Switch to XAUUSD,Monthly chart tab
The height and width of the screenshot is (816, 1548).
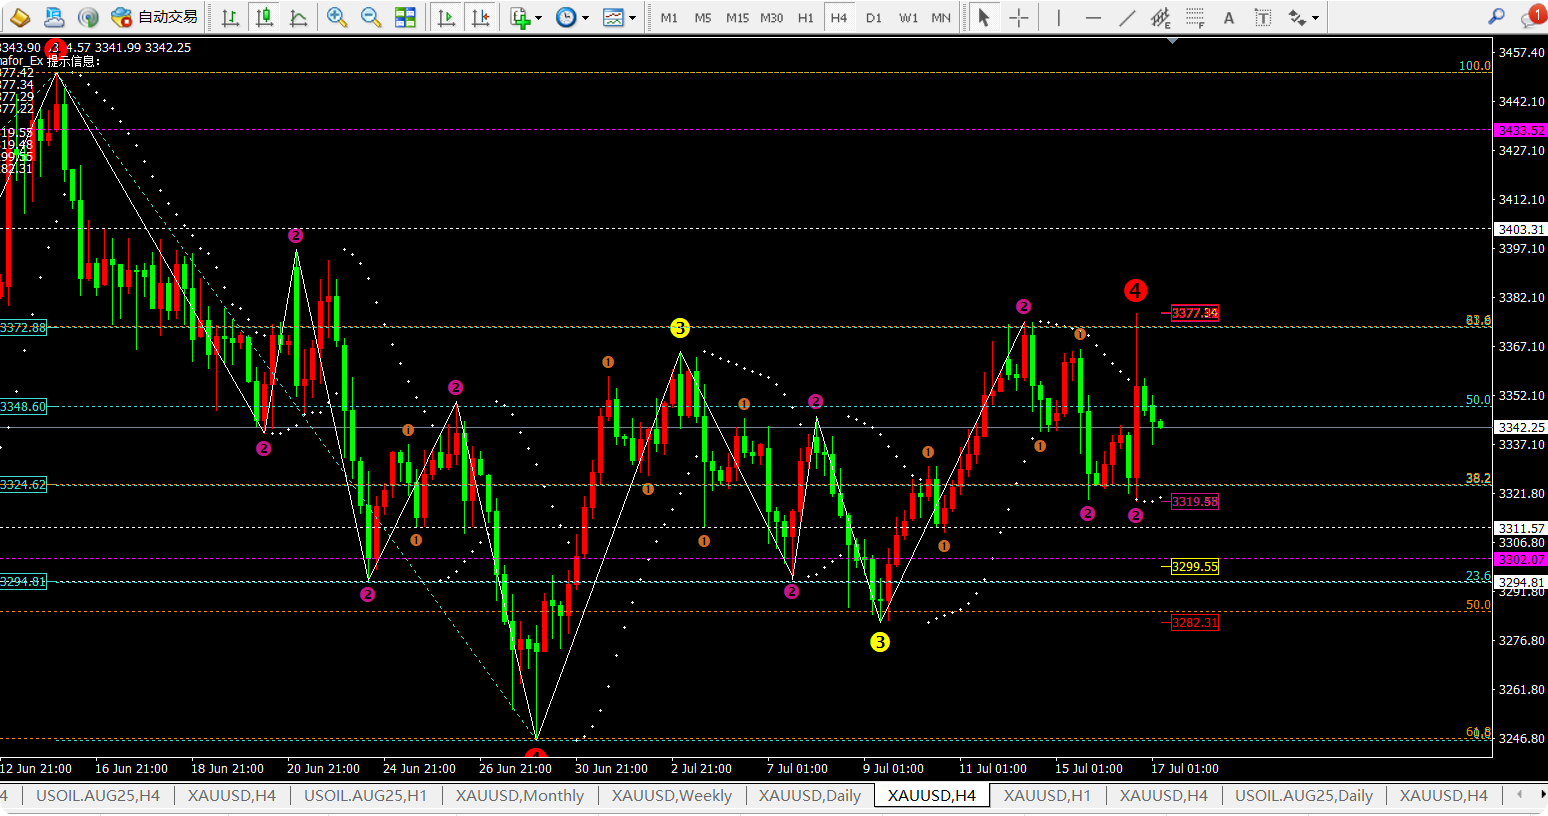(x=520, y=796)
